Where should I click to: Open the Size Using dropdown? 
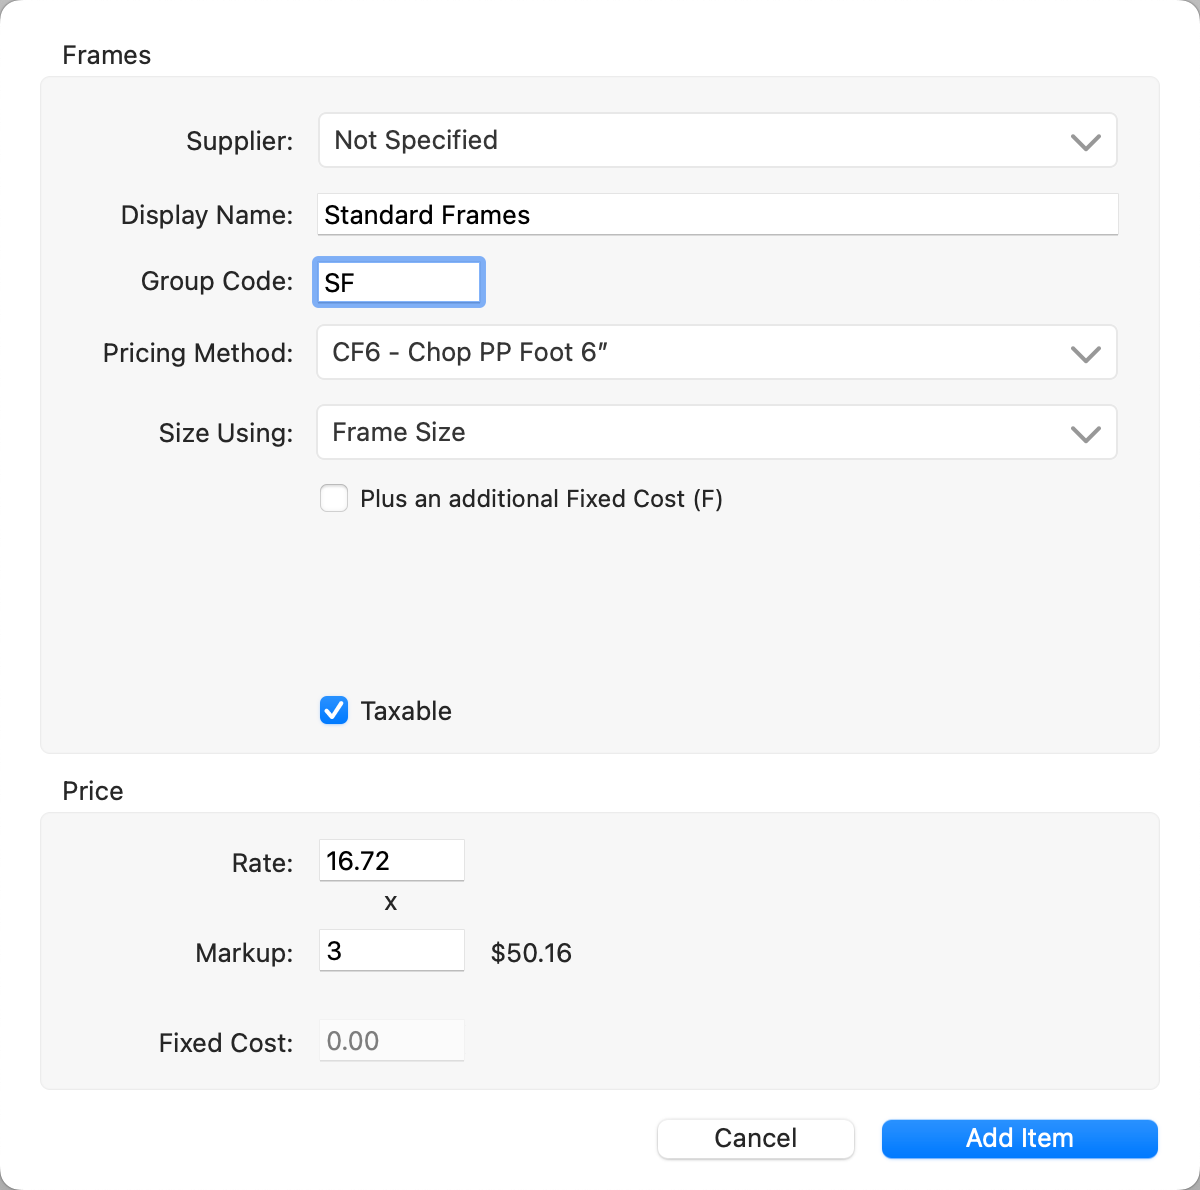coord(716,432)
